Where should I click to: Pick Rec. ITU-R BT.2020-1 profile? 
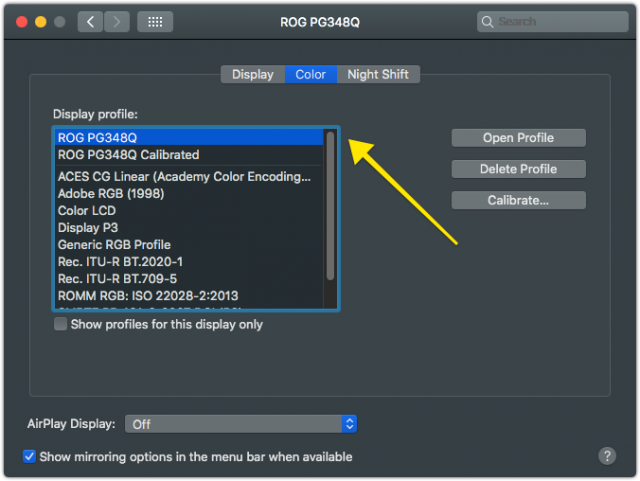pyautogui.click(x=189, y=262)
